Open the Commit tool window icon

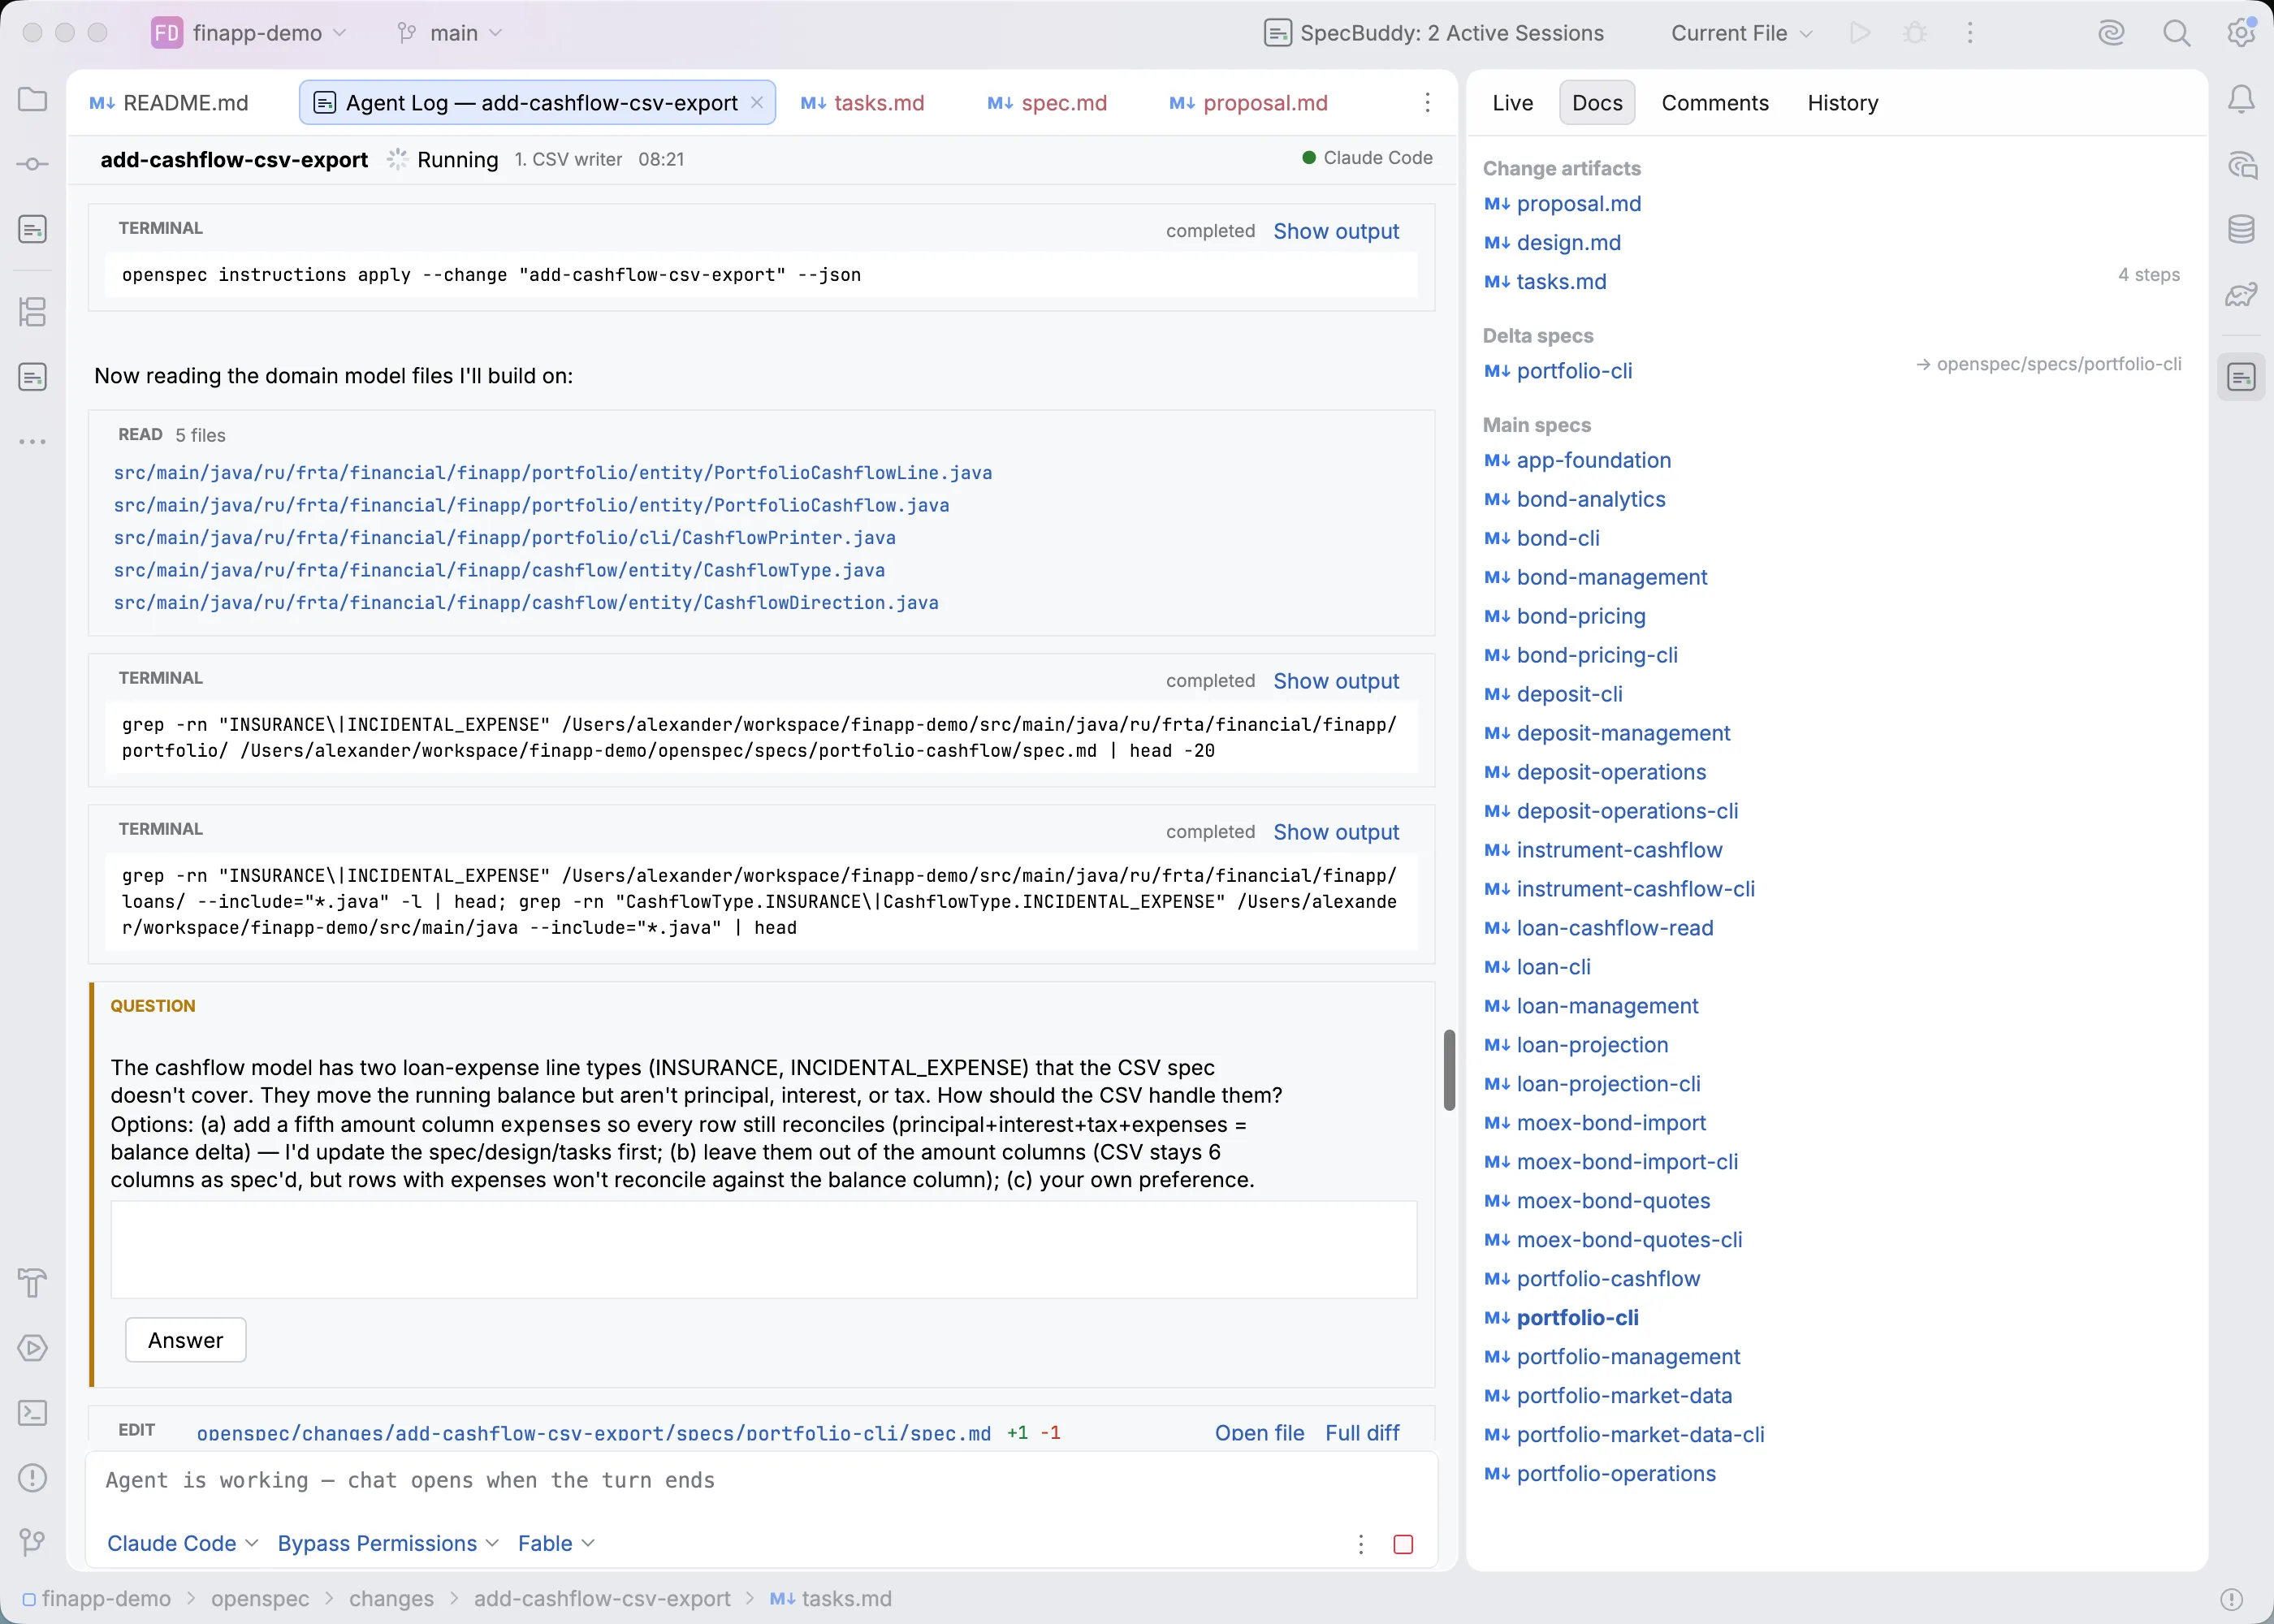click(x=33, y=164)
